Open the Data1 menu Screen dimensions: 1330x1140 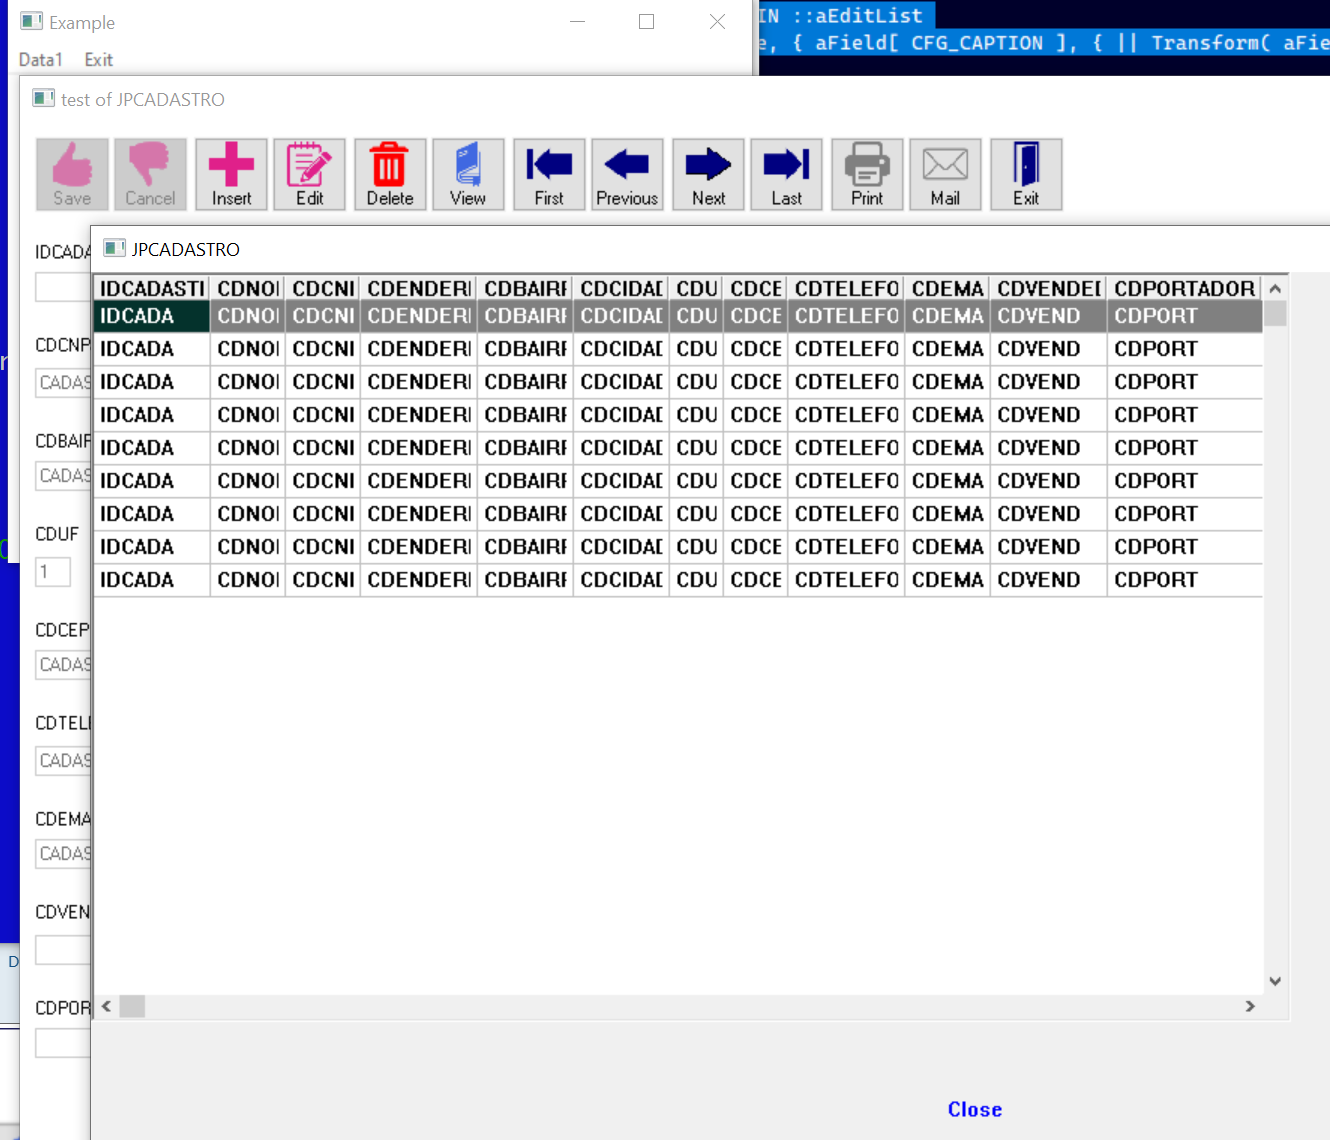pyautogui.click(x=41, y=60)
